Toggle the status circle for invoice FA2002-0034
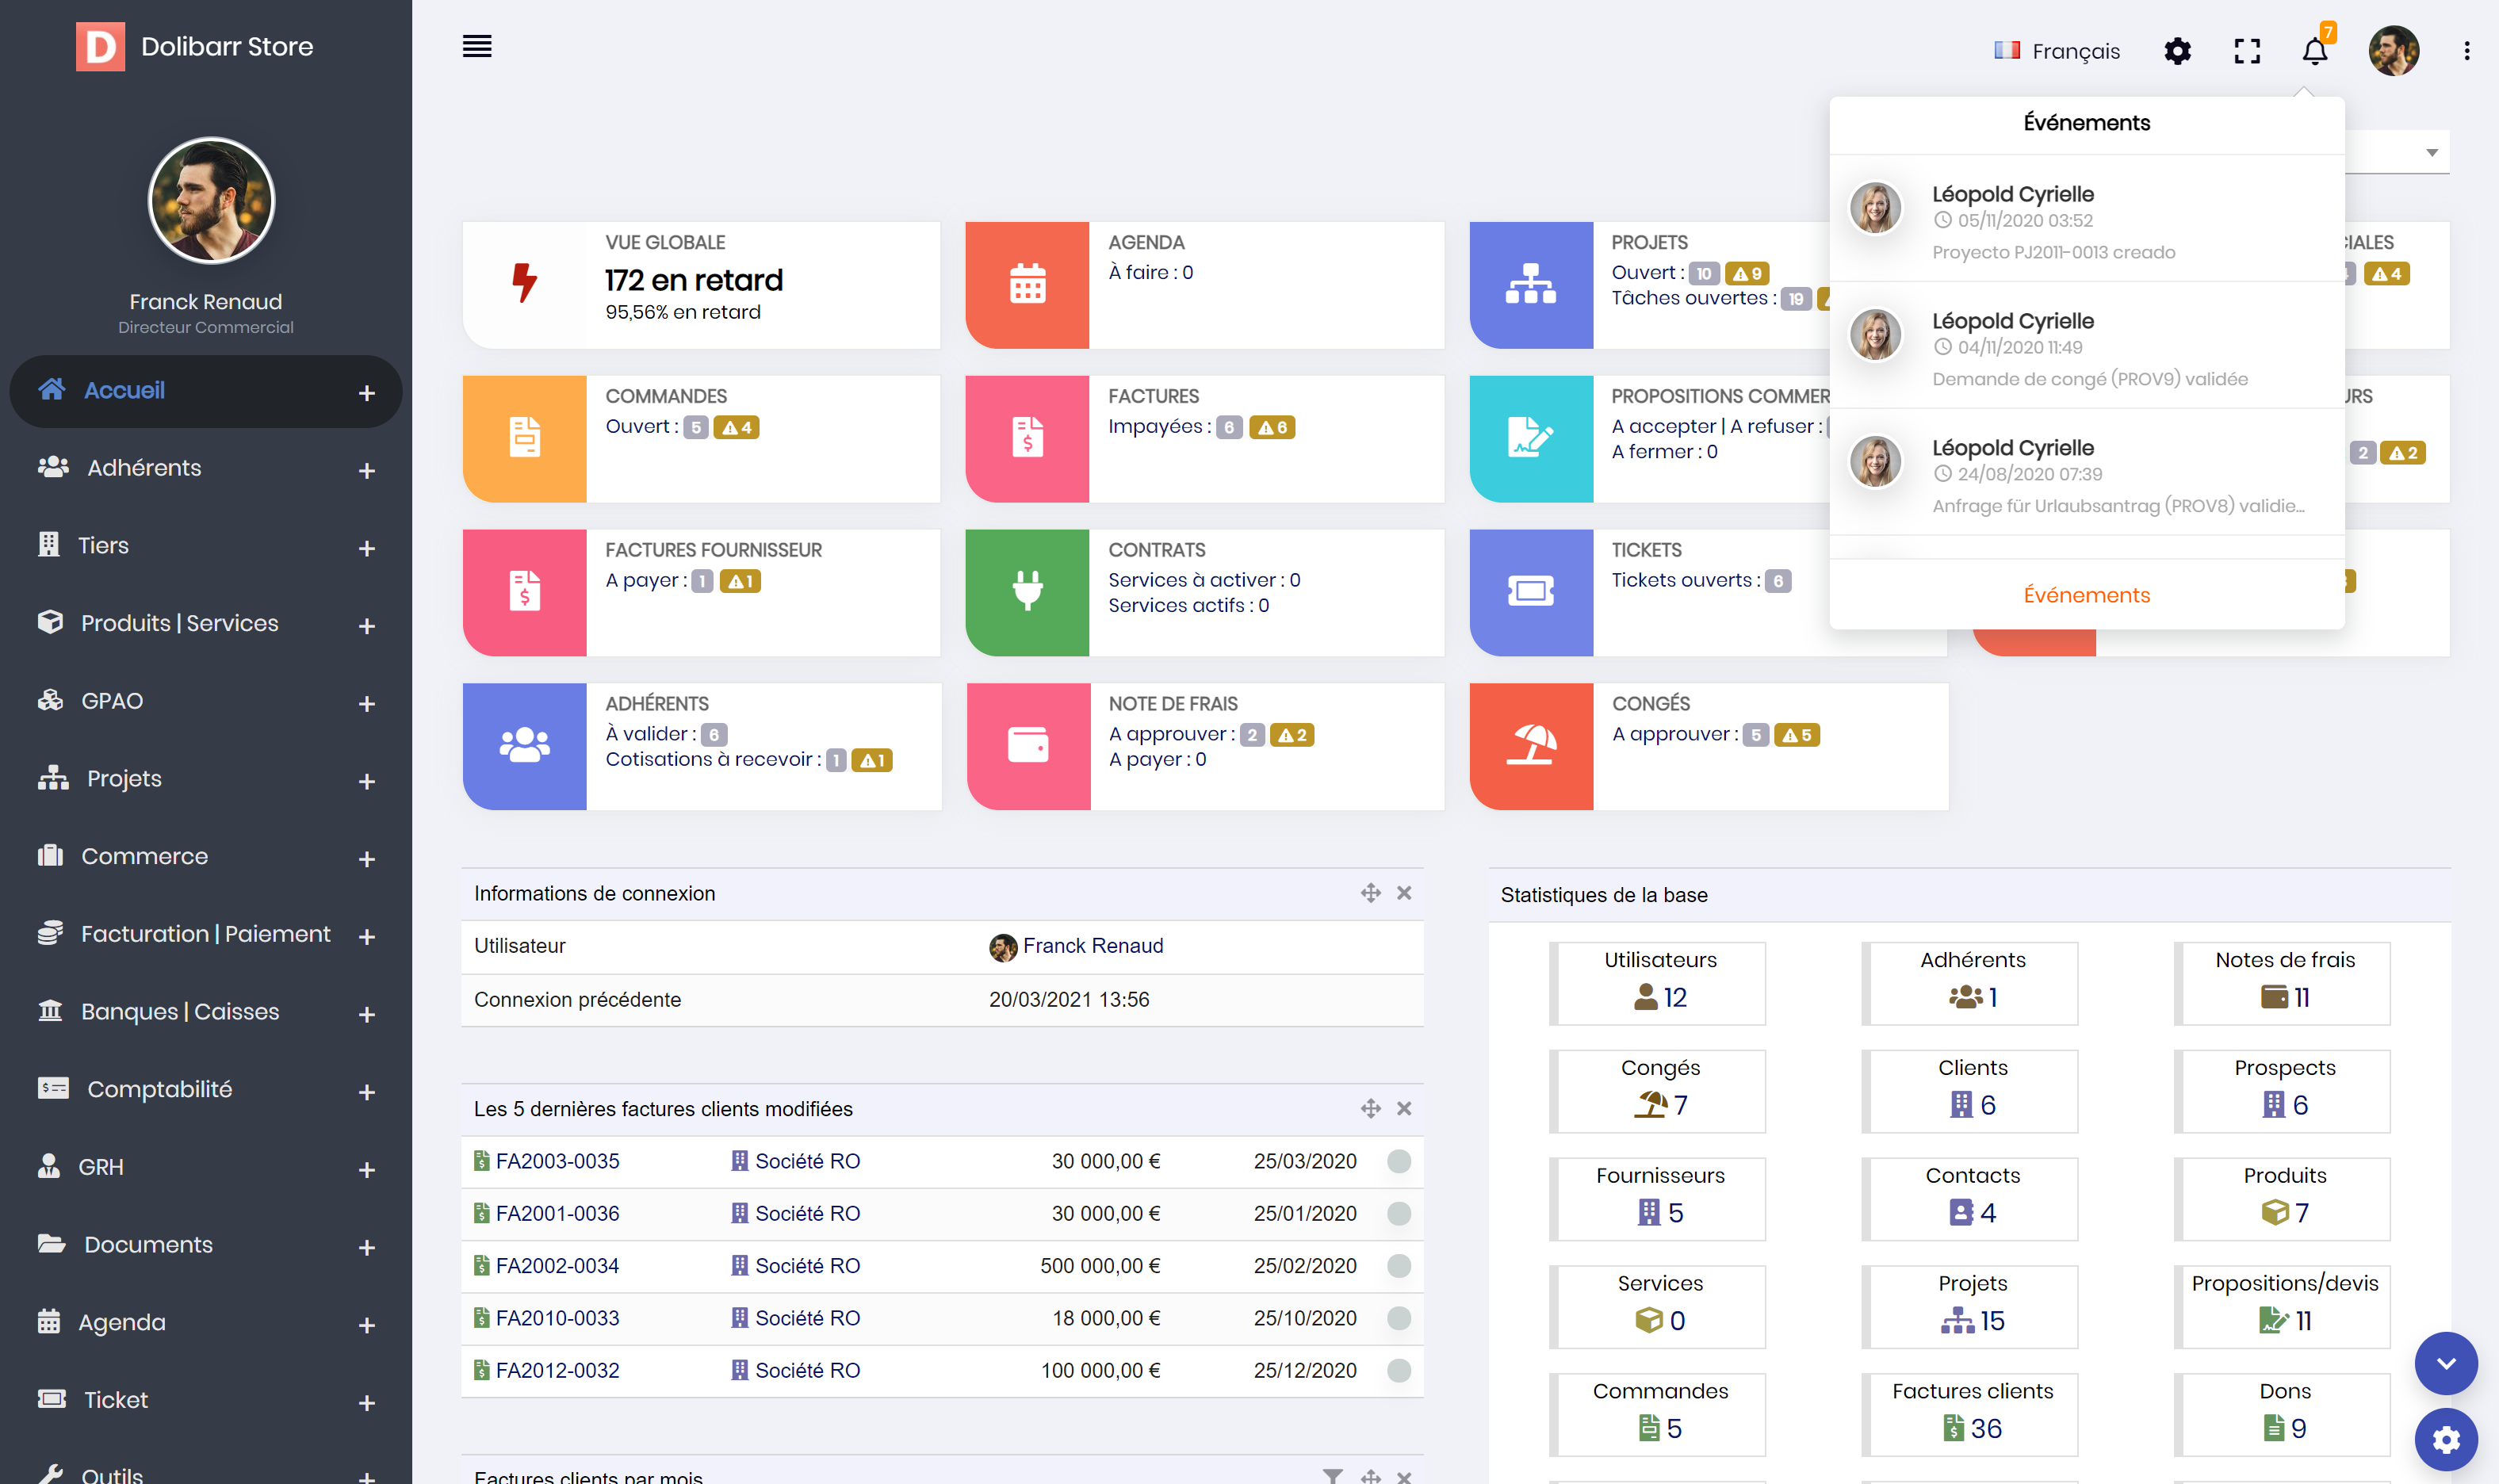This screenshot has height=1484, width=2499. (x=1398, y=1266)
